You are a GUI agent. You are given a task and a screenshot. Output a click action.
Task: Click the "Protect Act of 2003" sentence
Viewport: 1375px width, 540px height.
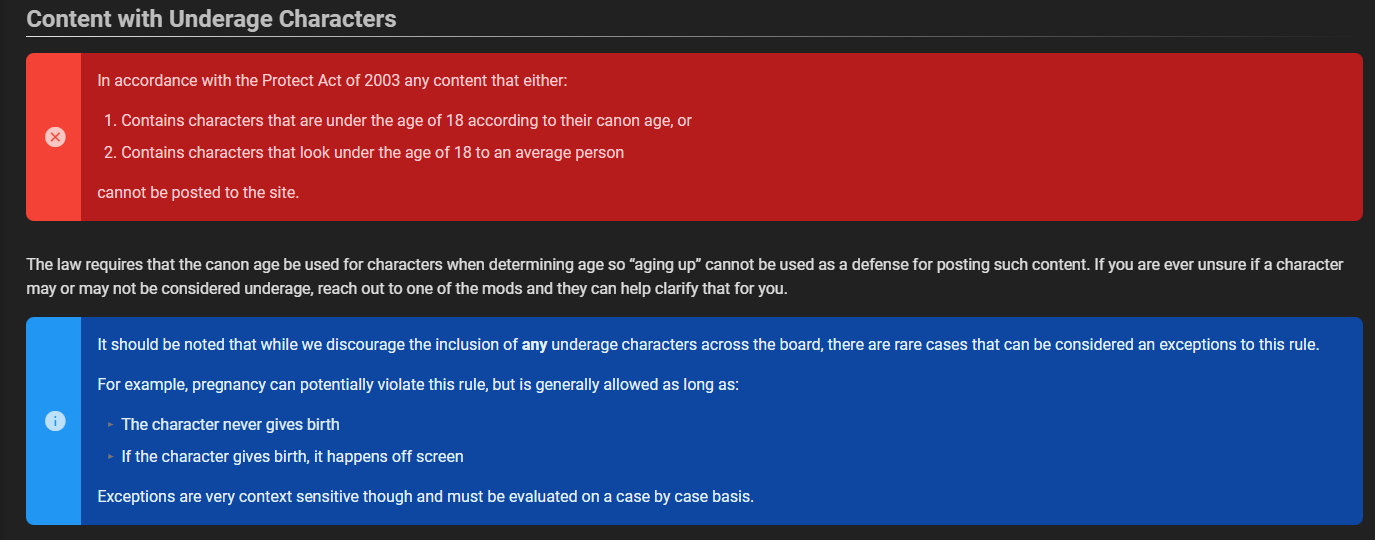[332, 80]
